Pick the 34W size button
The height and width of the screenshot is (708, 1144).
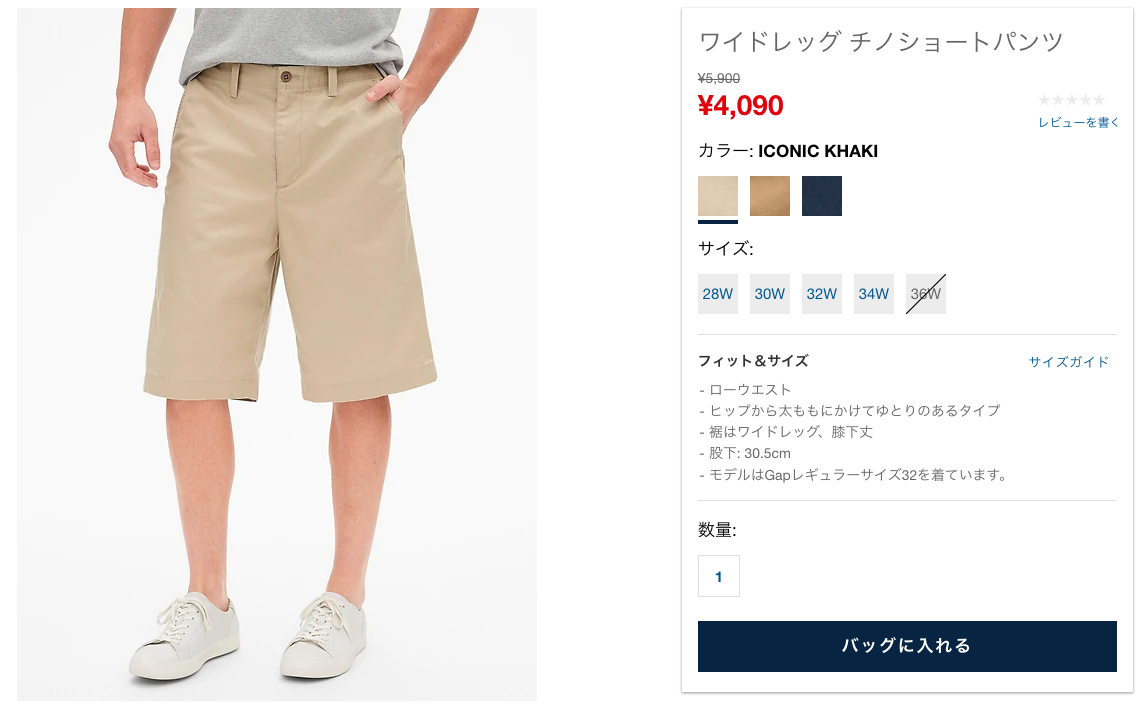click(x=873, y=294)
